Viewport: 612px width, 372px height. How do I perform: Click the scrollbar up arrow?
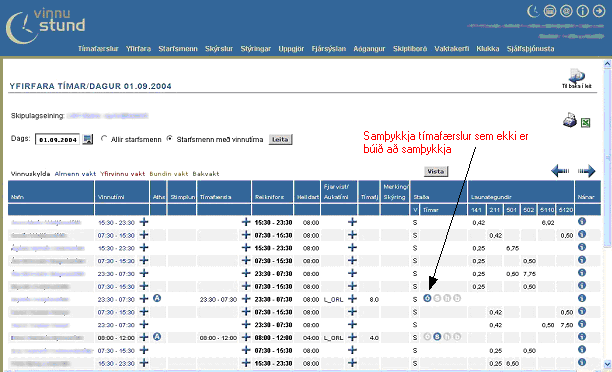point(607,64)
